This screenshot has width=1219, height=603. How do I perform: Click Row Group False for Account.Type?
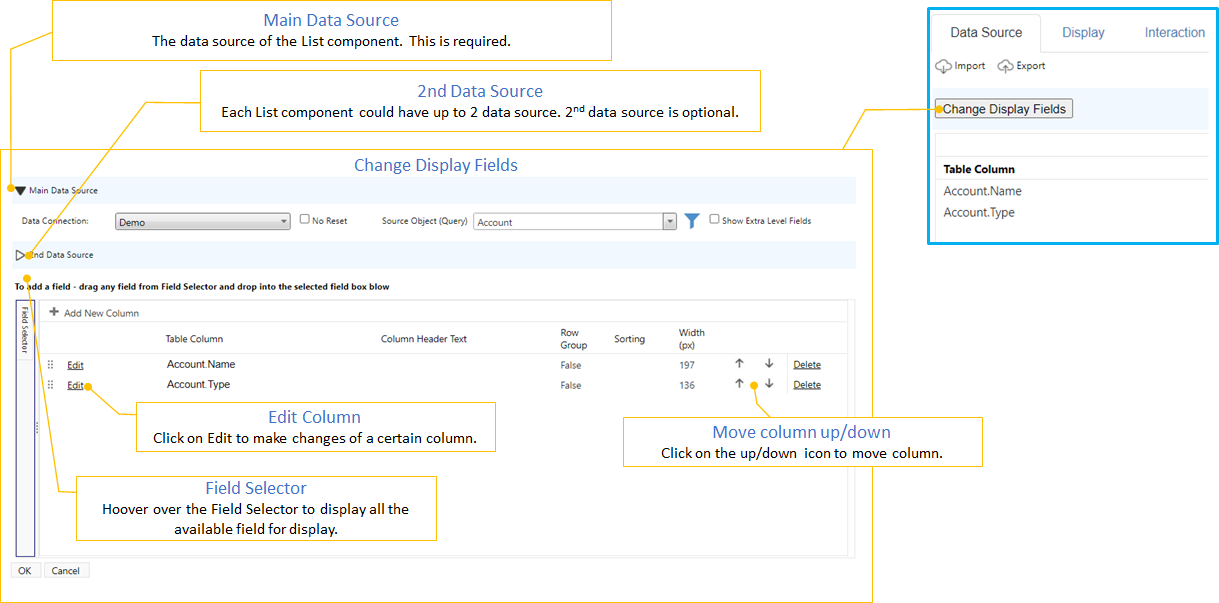pyautogui.click(x=571, y=385)
